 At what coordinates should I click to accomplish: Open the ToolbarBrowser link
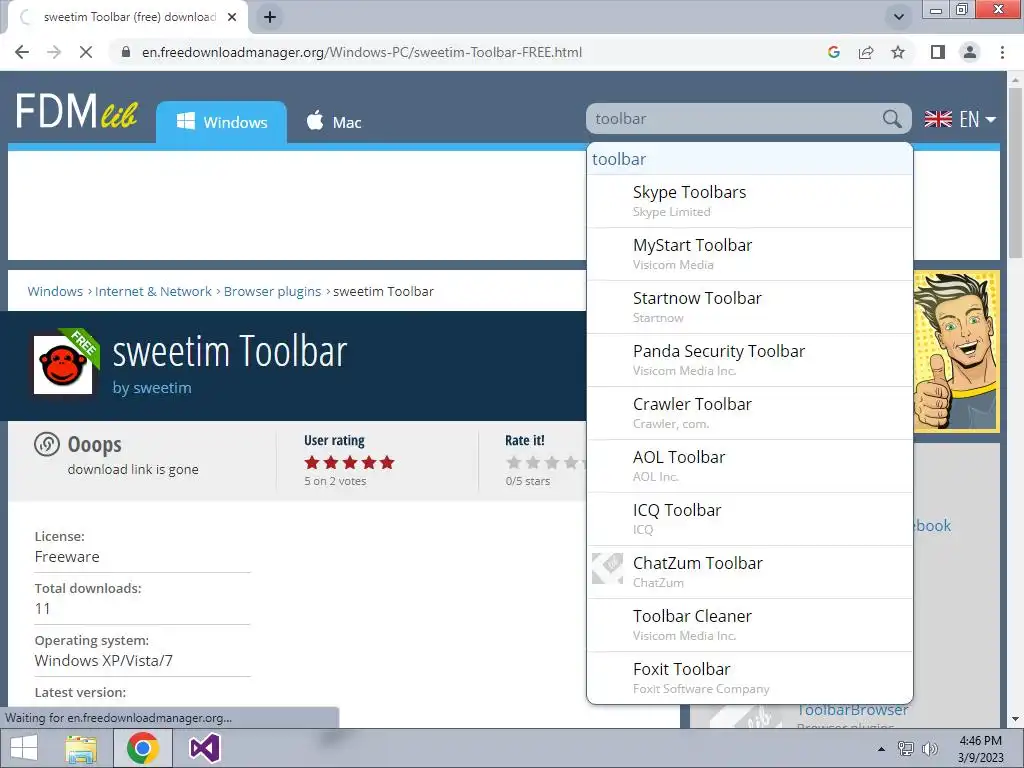click(x=852, y=710)
